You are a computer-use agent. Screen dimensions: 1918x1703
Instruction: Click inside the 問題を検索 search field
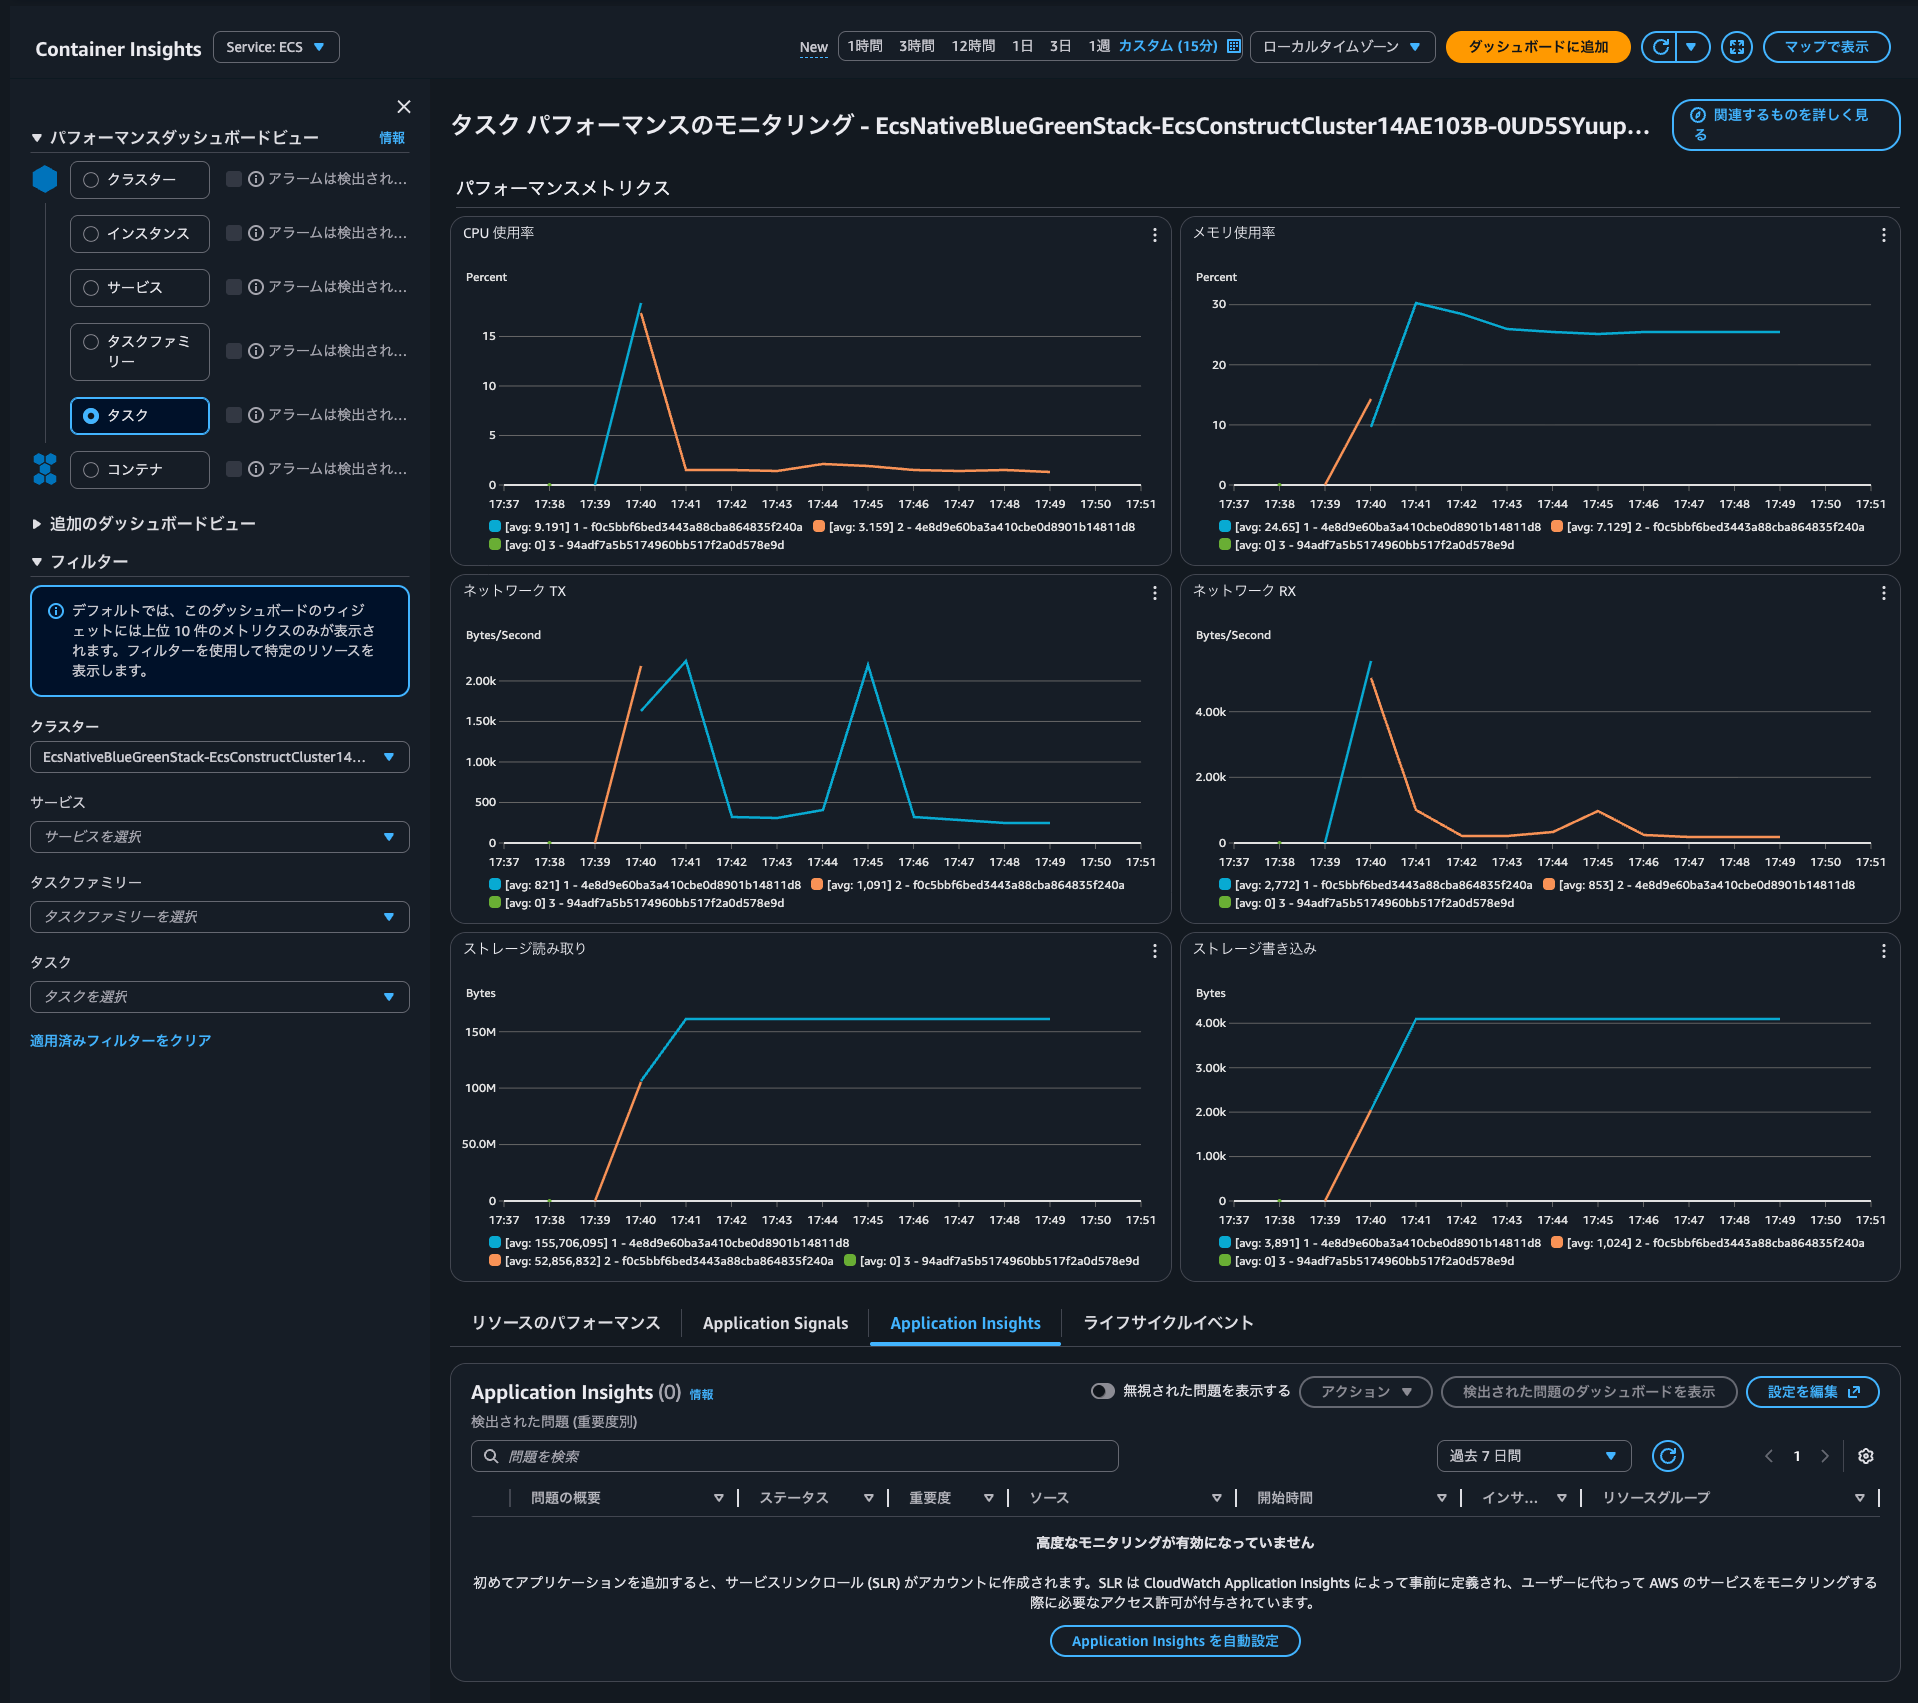[793, 1456]
